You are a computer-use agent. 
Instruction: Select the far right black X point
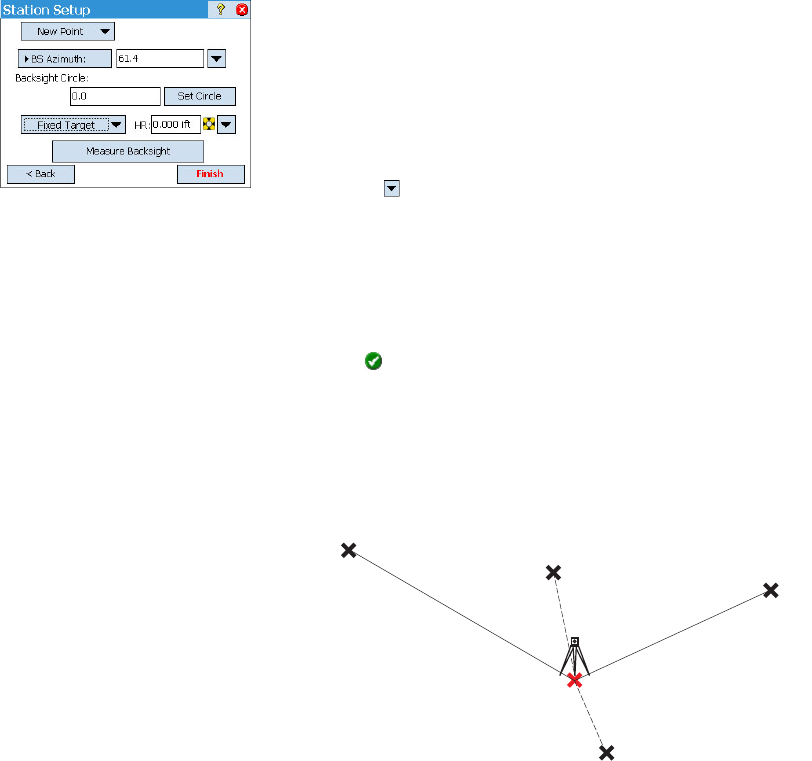(771, 590)
